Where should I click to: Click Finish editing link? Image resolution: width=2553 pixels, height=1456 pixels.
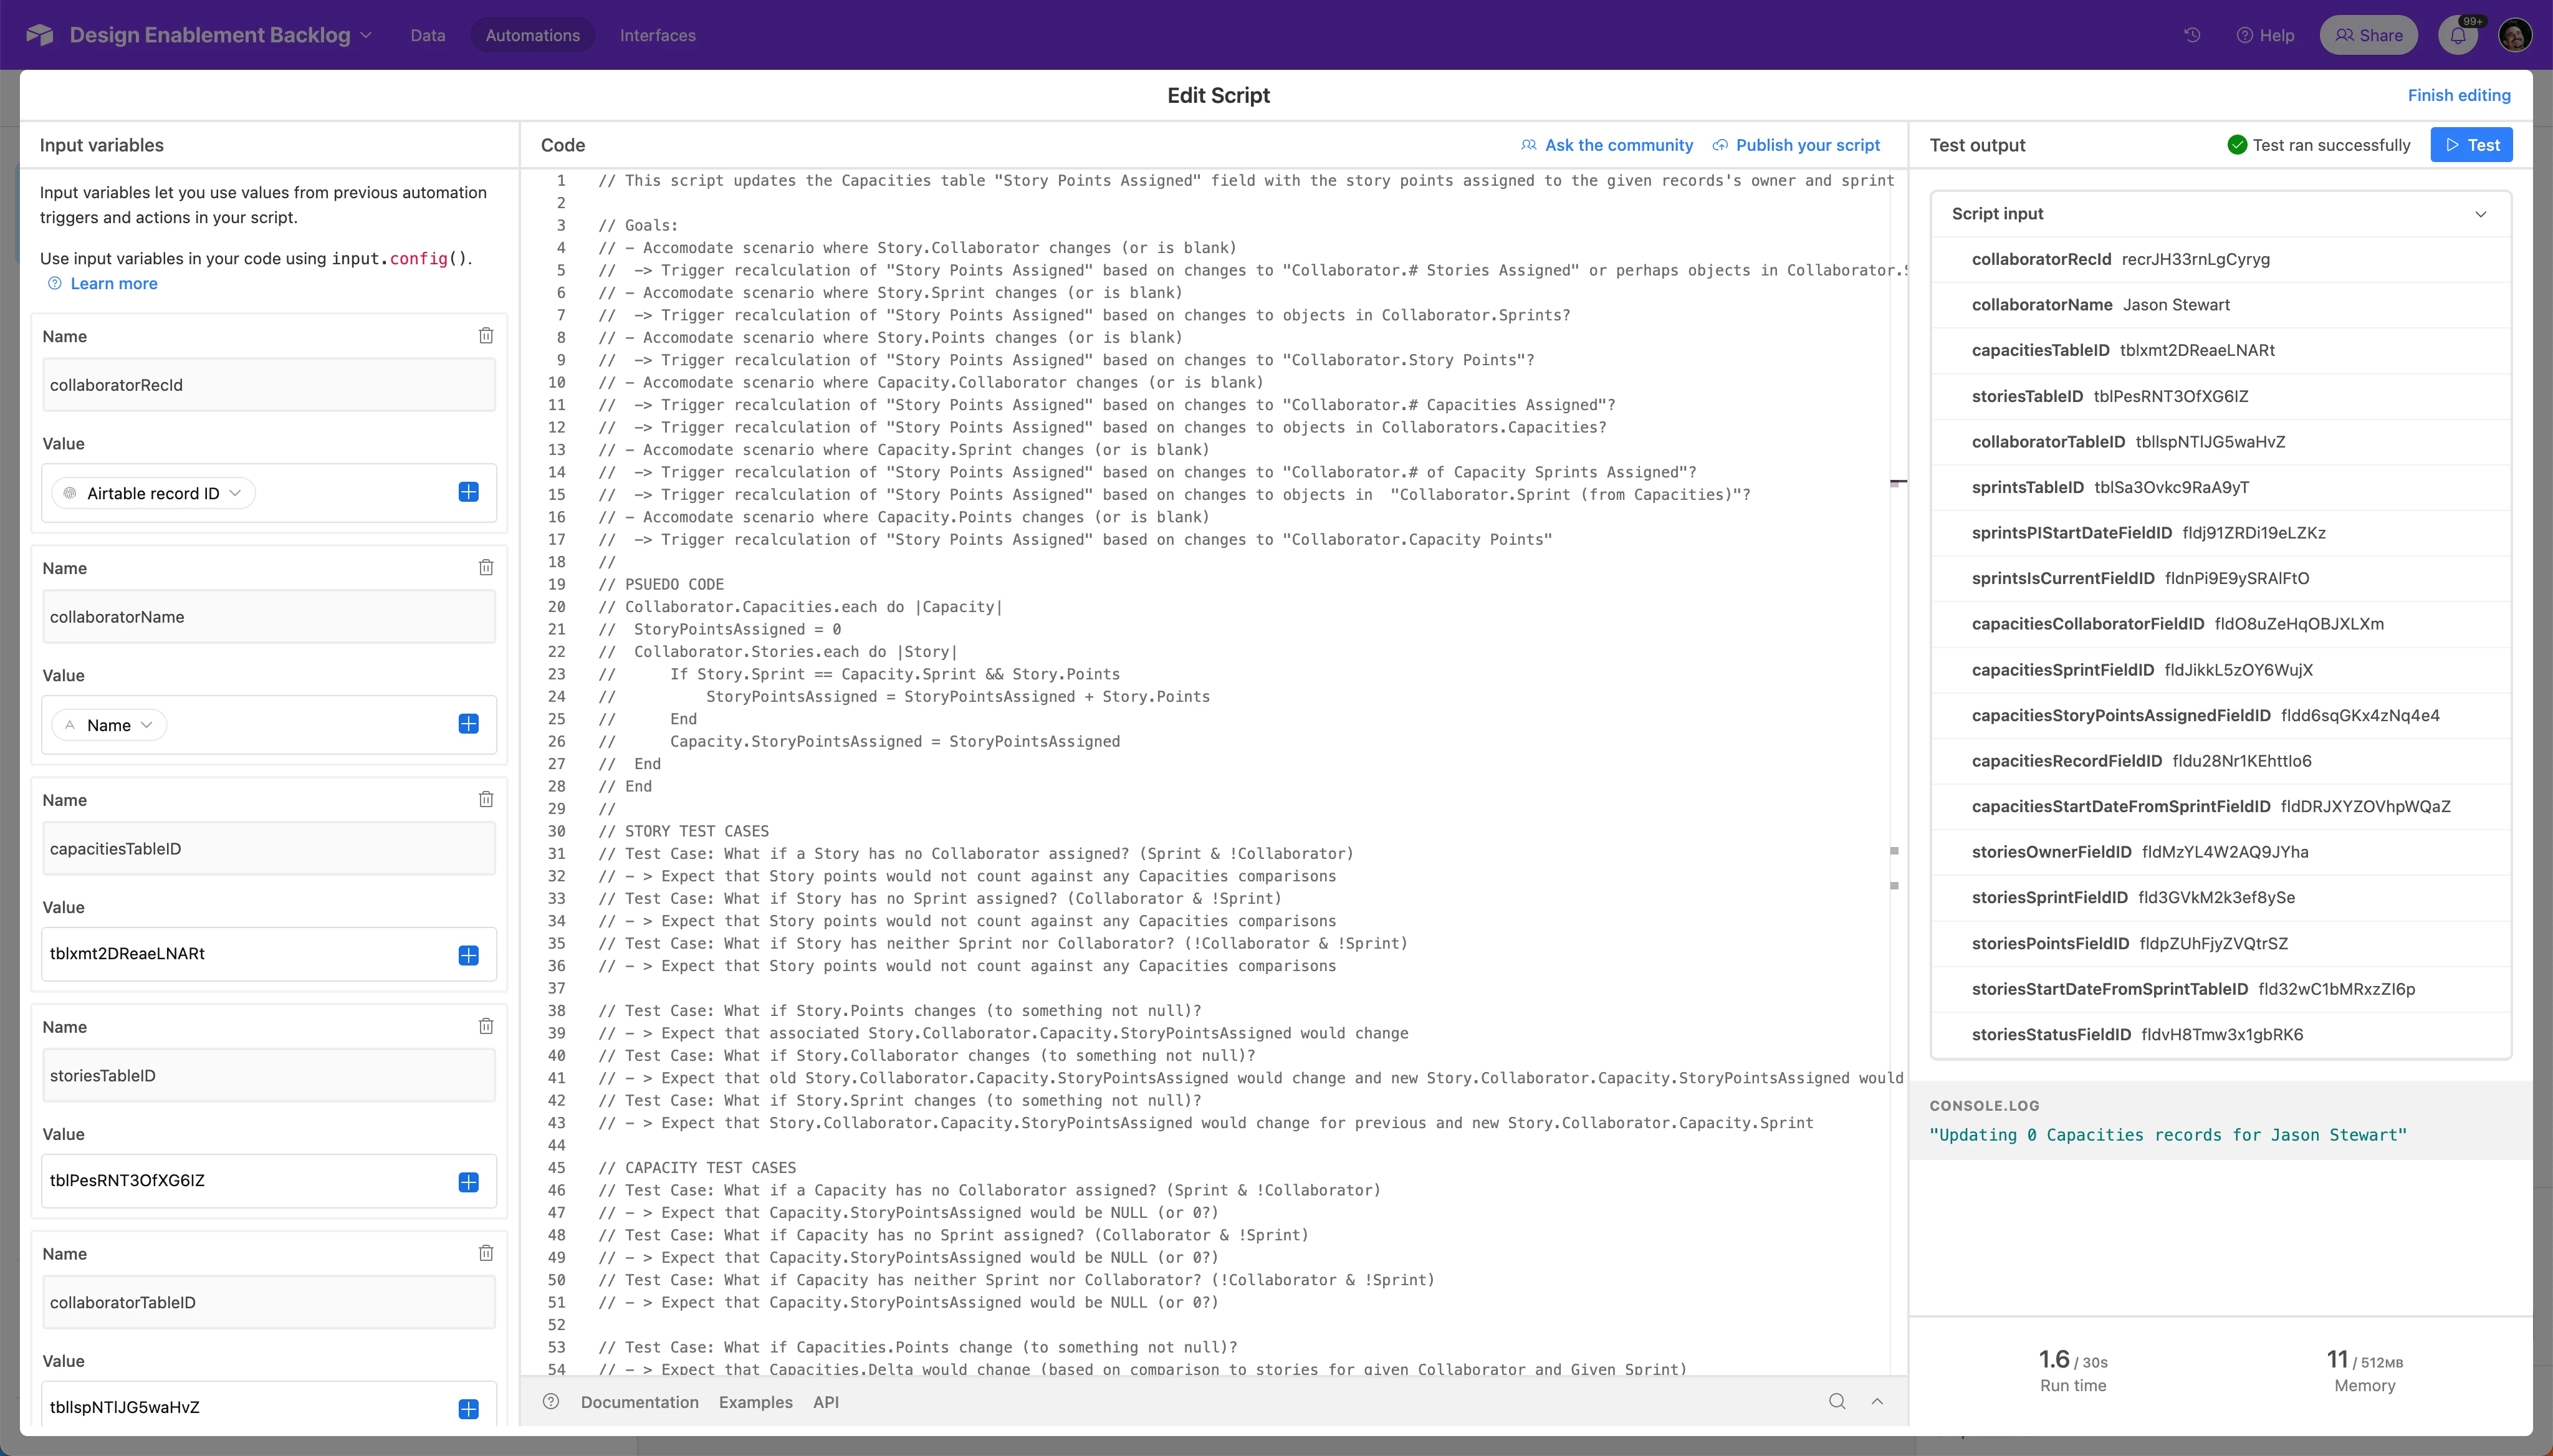[x=2458, y=95]
